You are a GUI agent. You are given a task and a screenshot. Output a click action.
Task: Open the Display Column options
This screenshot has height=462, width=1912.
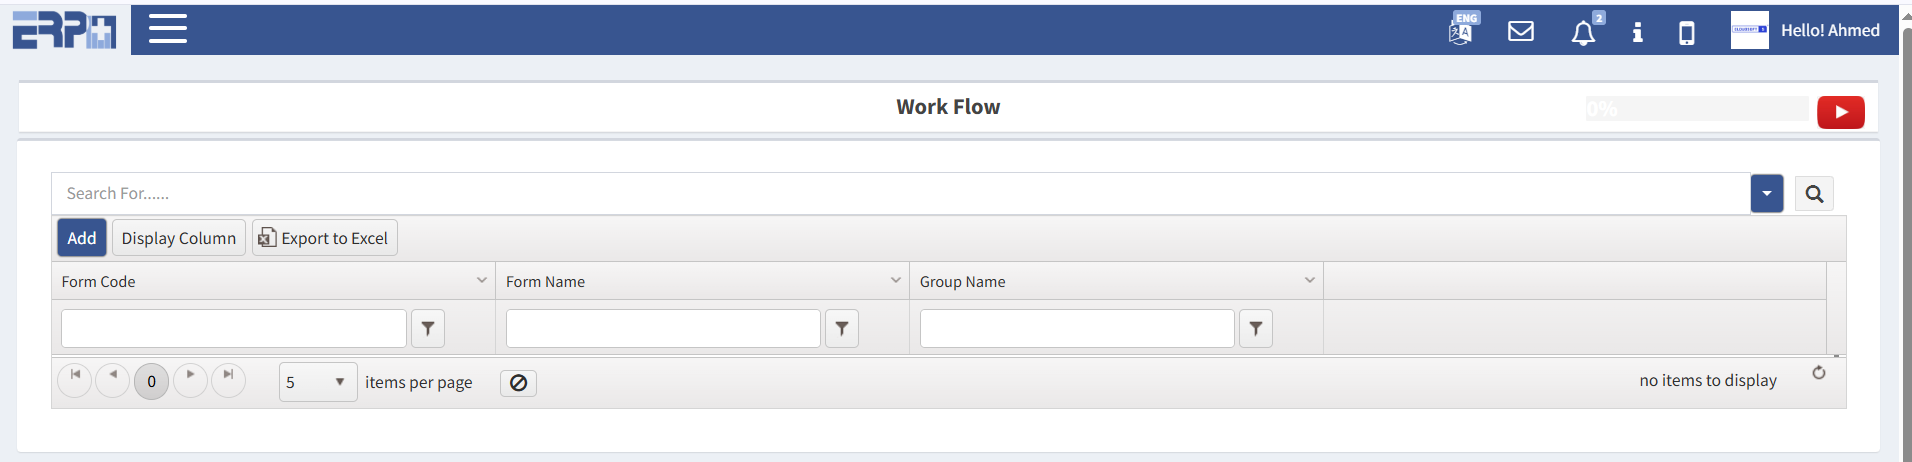[x=179, y=238]
